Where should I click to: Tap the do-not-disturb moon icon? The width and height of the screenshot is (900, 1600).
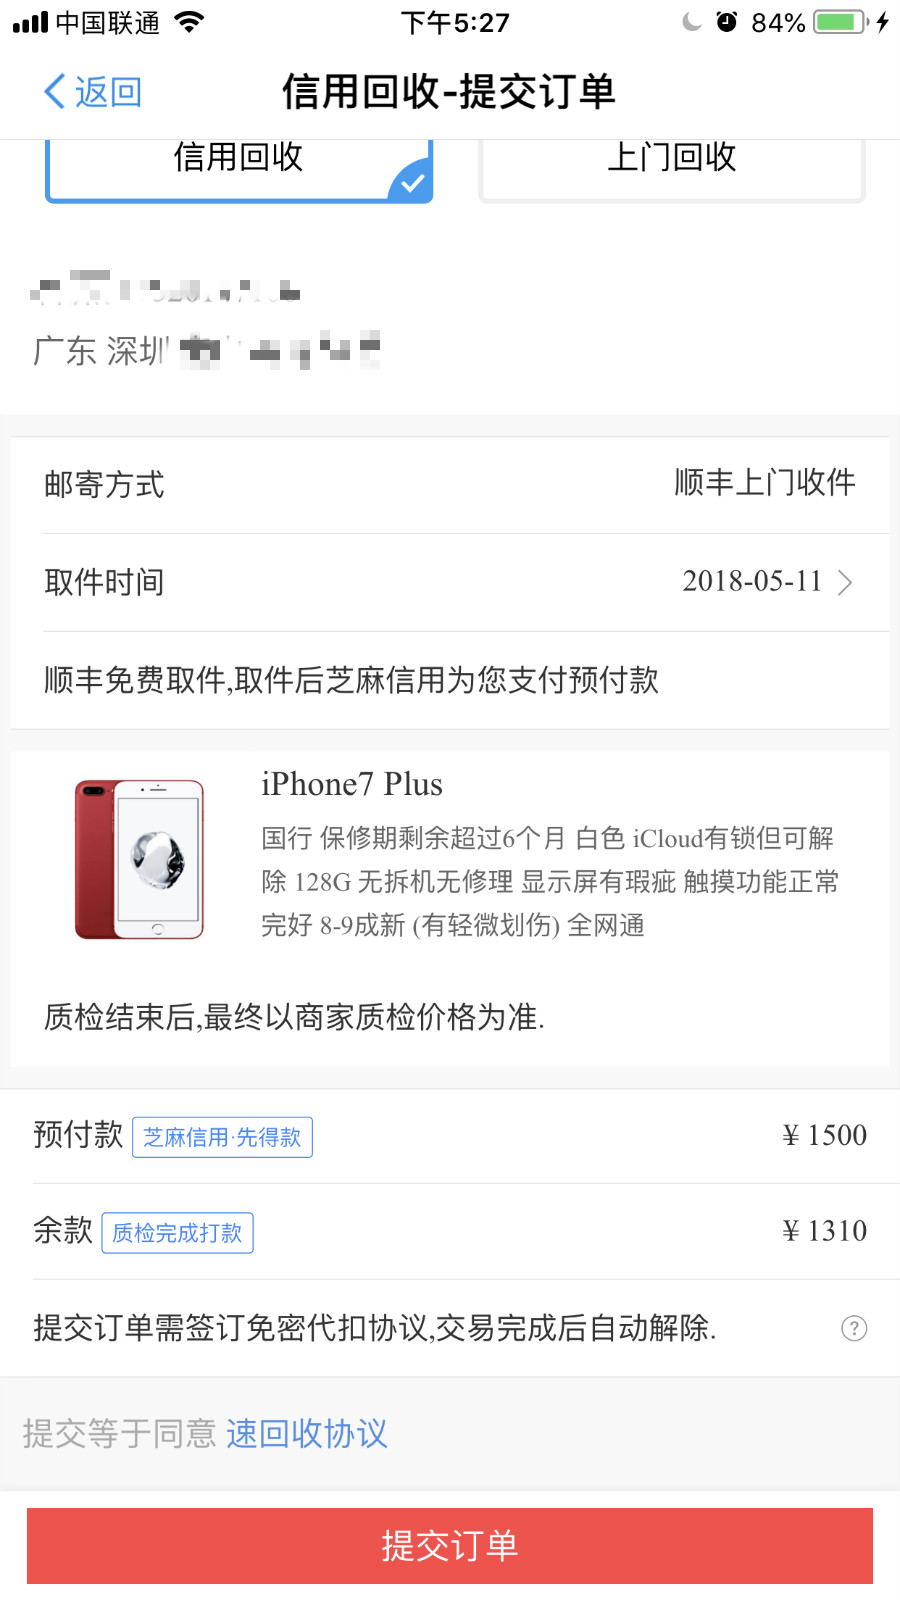pos(691,22)
